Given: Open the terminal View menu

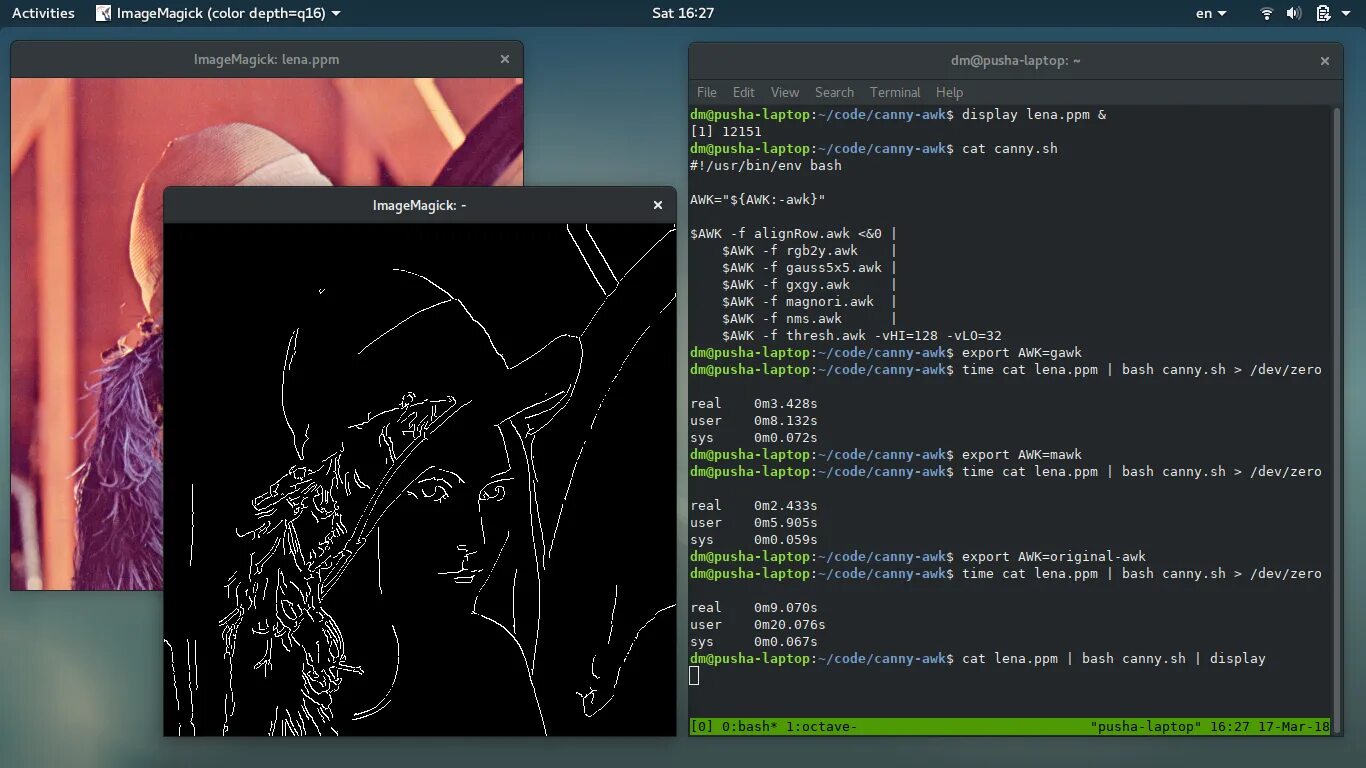Looking at the screenshot, I should [x=785, y=92].
